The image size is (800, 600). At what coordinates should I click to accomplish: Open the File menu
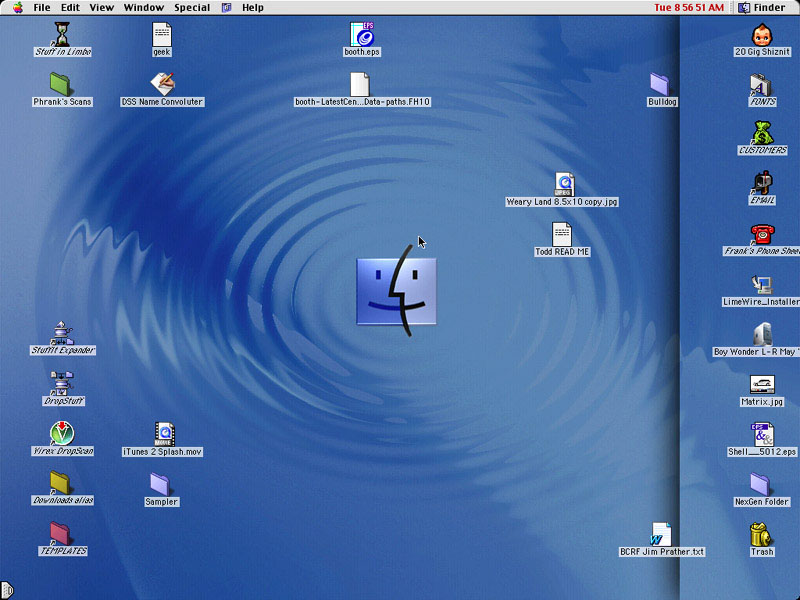tap(42, 8)
